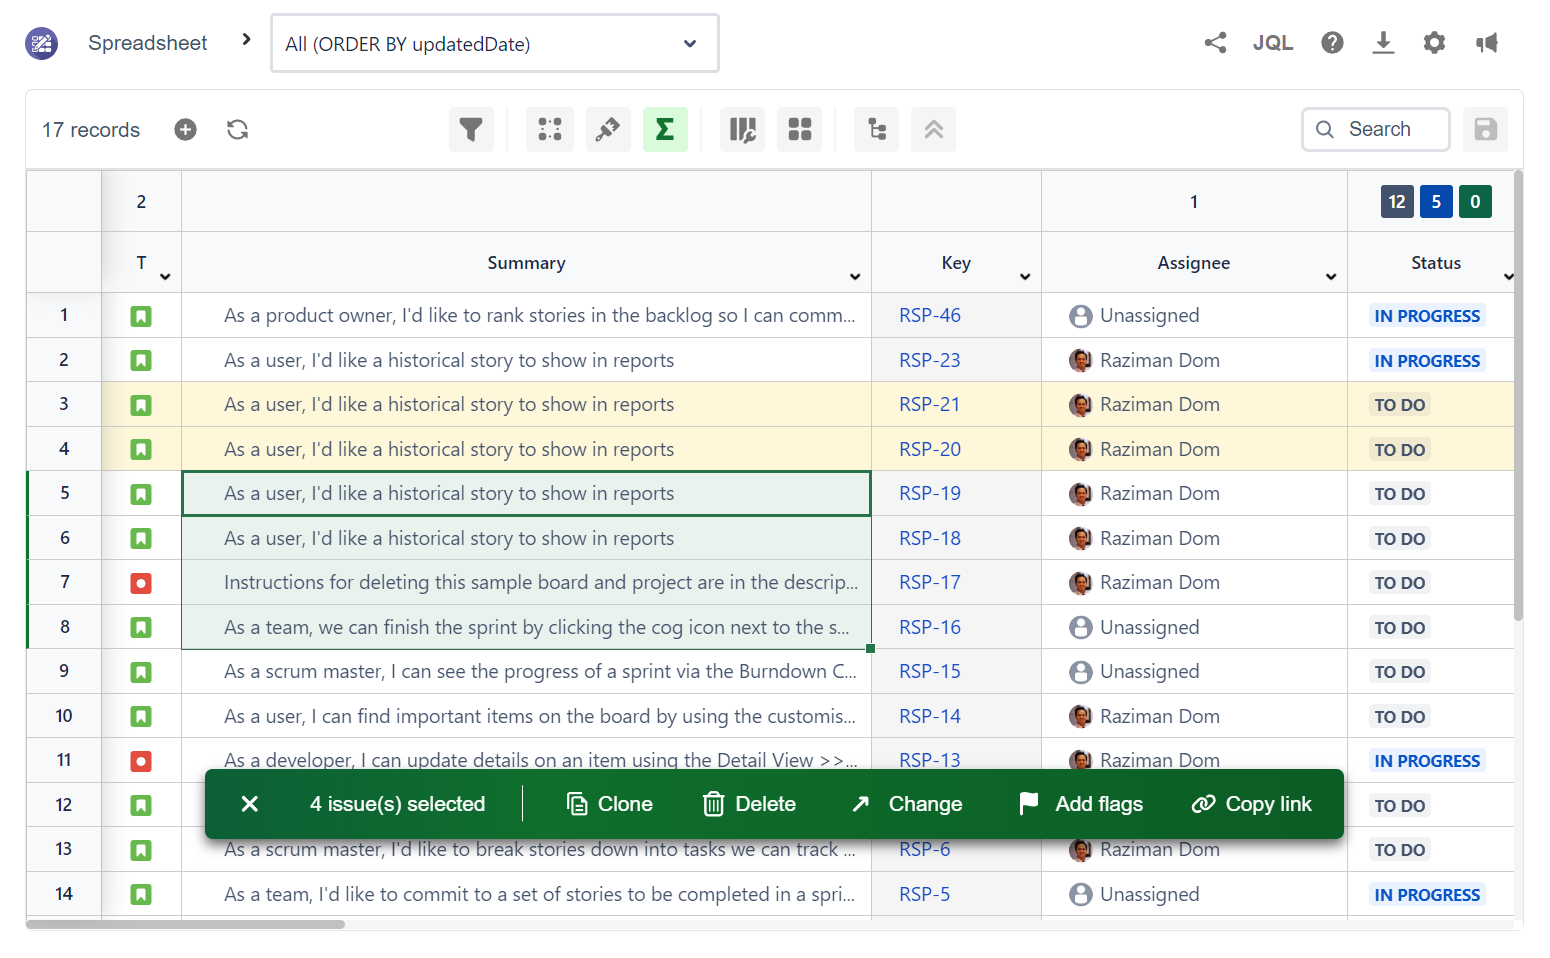
Task: Open the help question mark icon
Action: 1332,43
